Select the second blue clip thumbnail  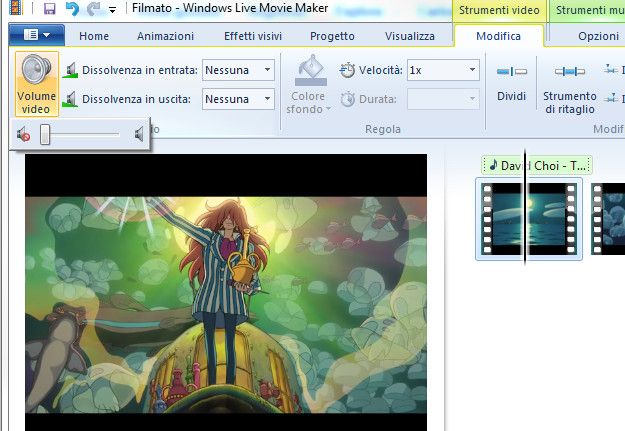[x=609, y=218]
